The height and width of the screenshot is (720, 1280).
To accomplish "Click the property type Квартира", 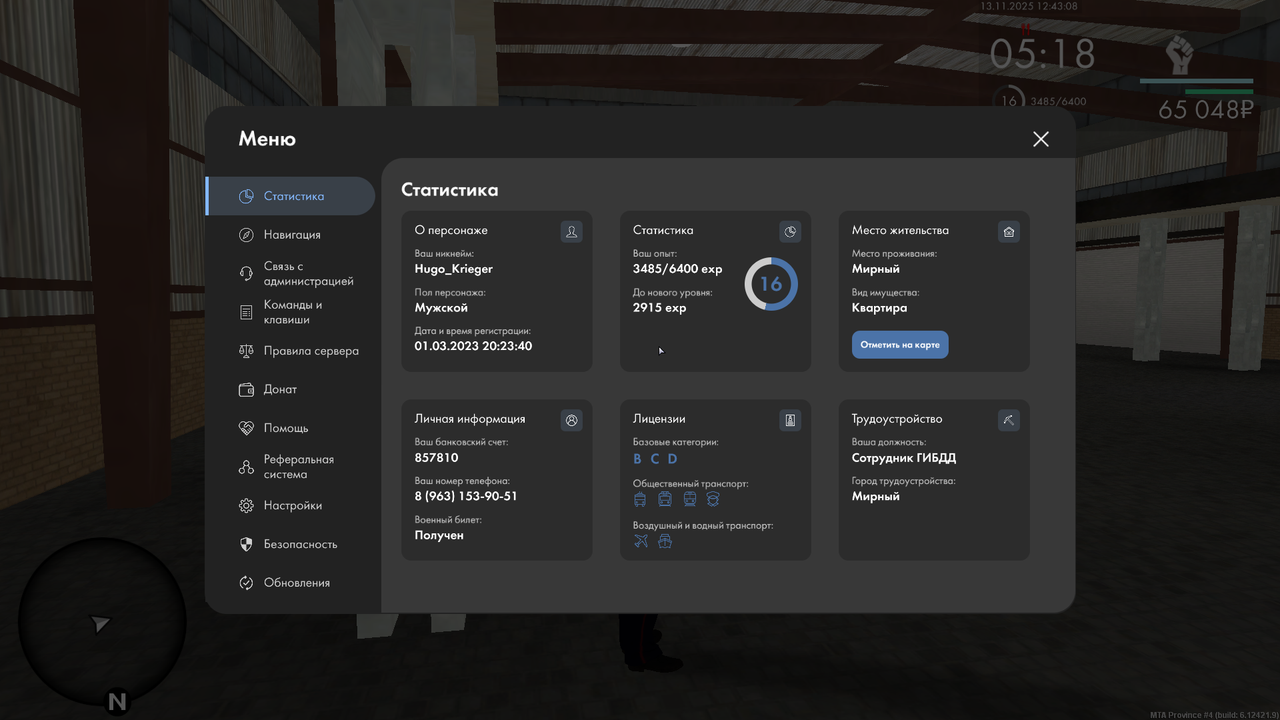I will pos(880,308).
